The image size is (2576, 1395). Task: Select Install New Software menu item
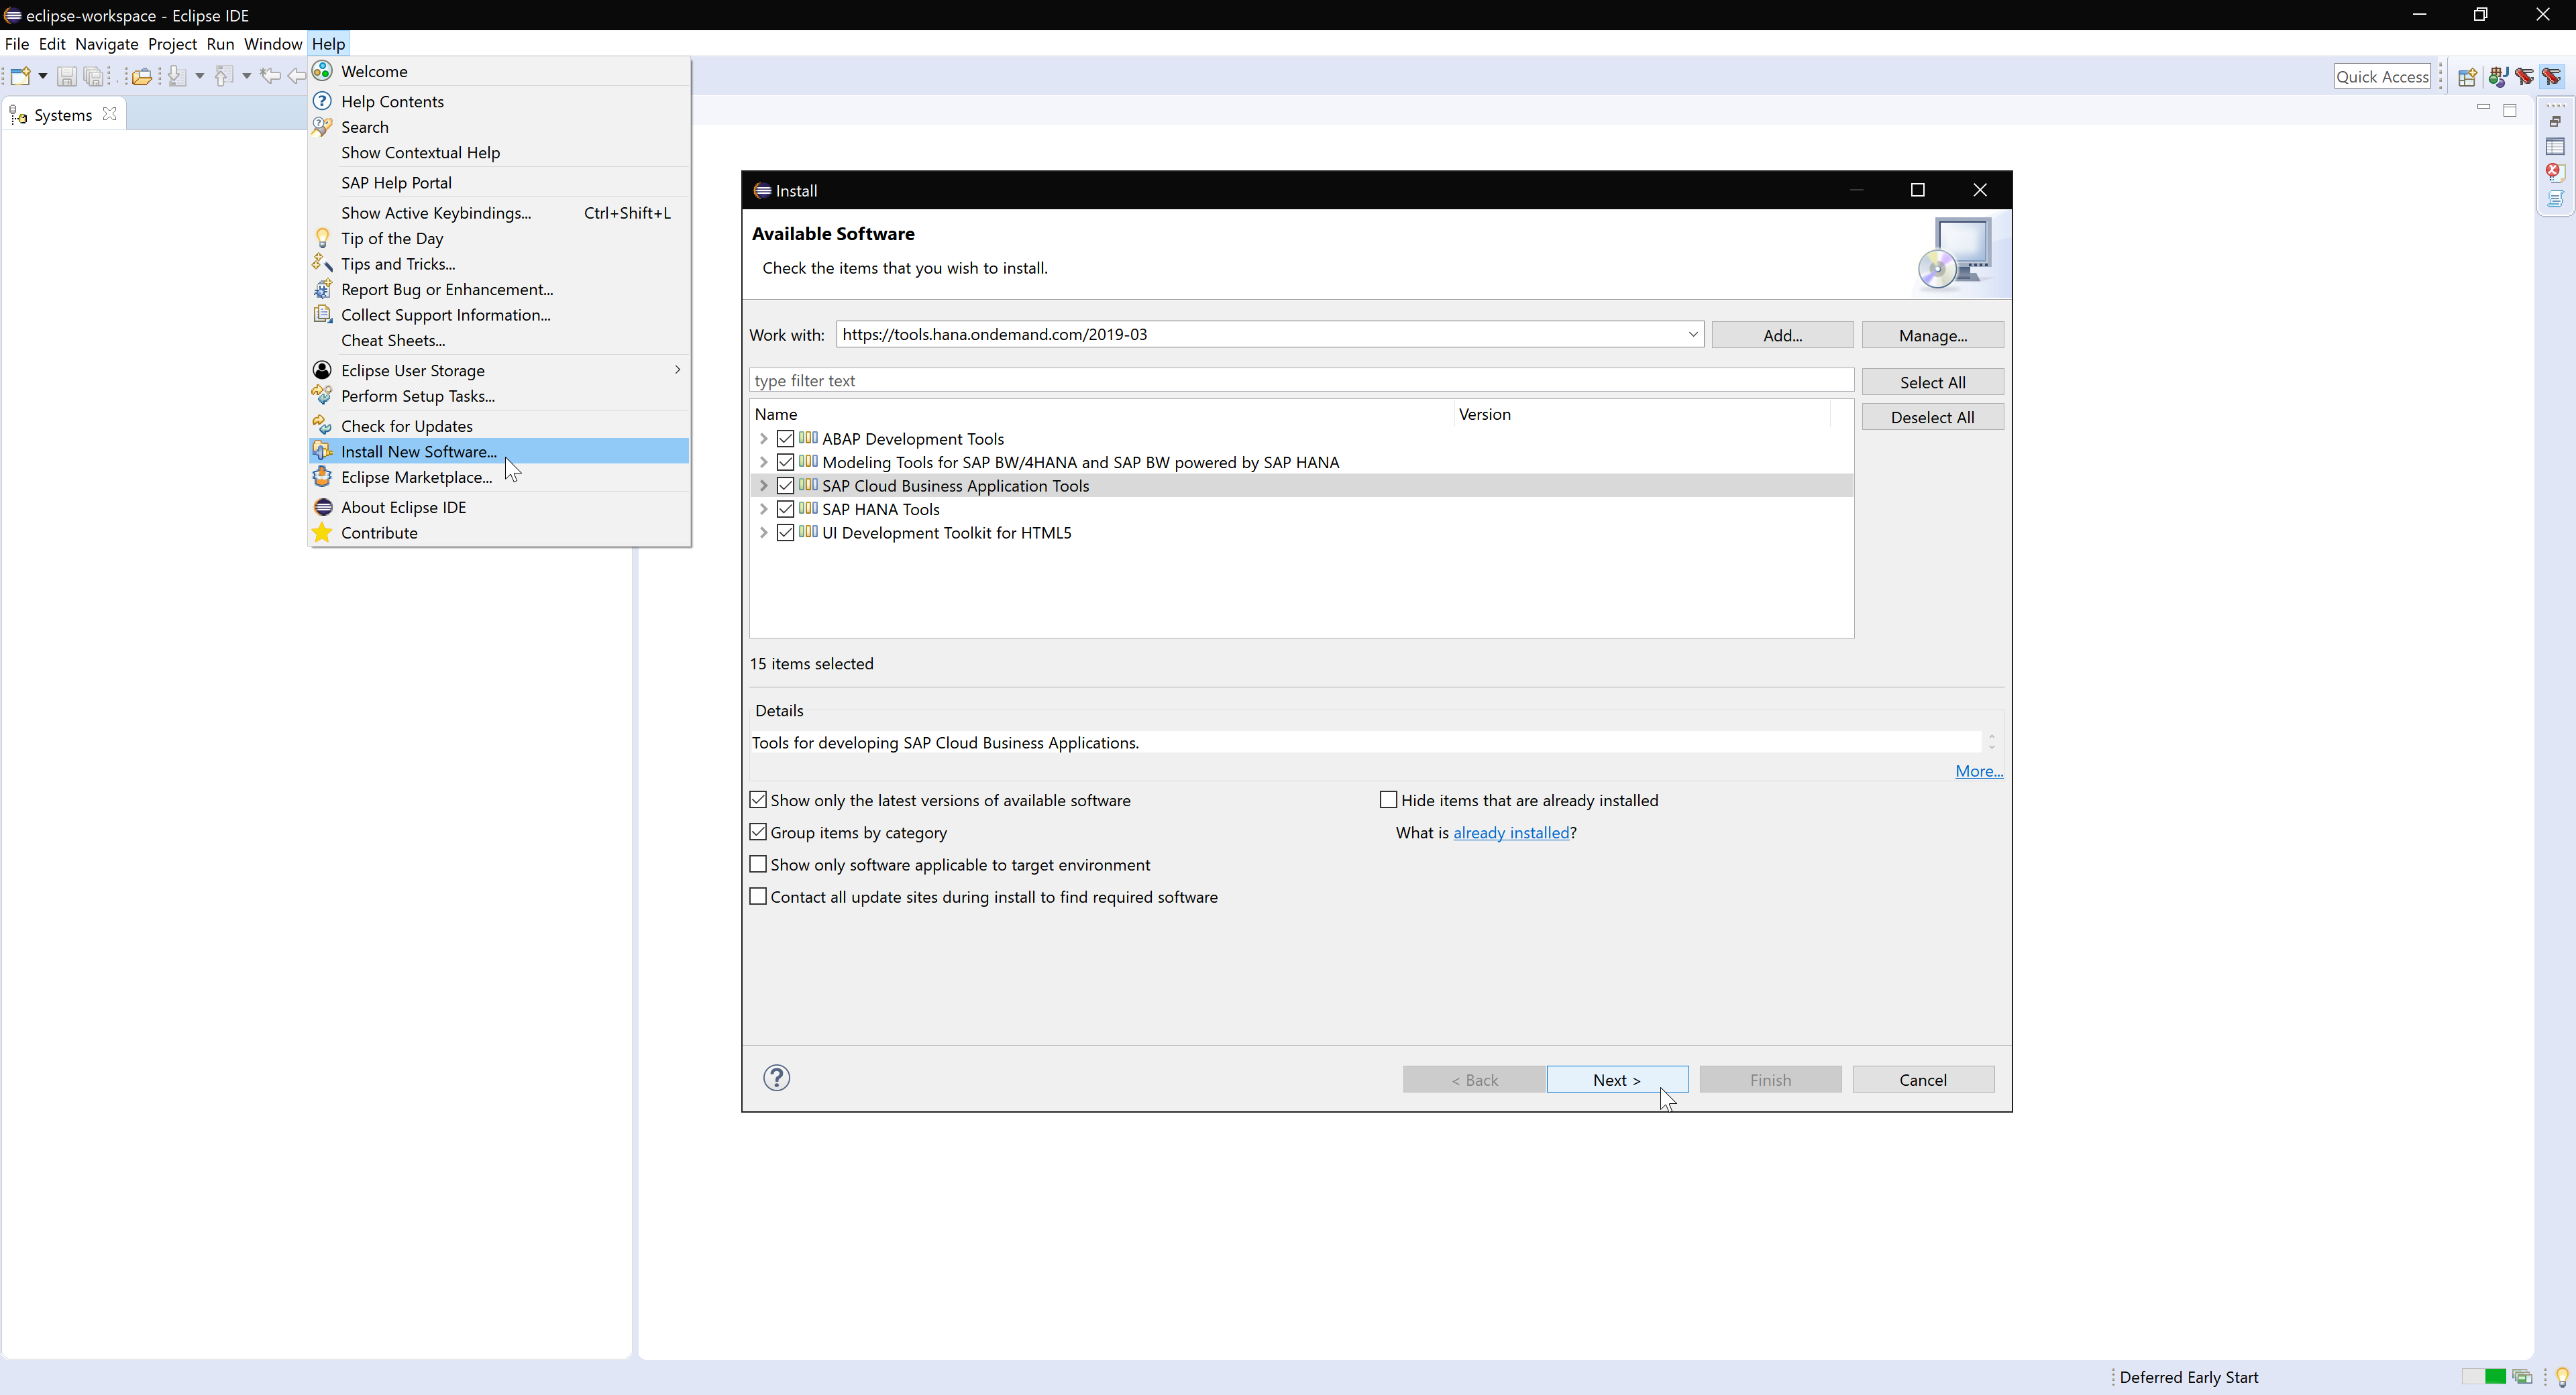pos(499,452)
